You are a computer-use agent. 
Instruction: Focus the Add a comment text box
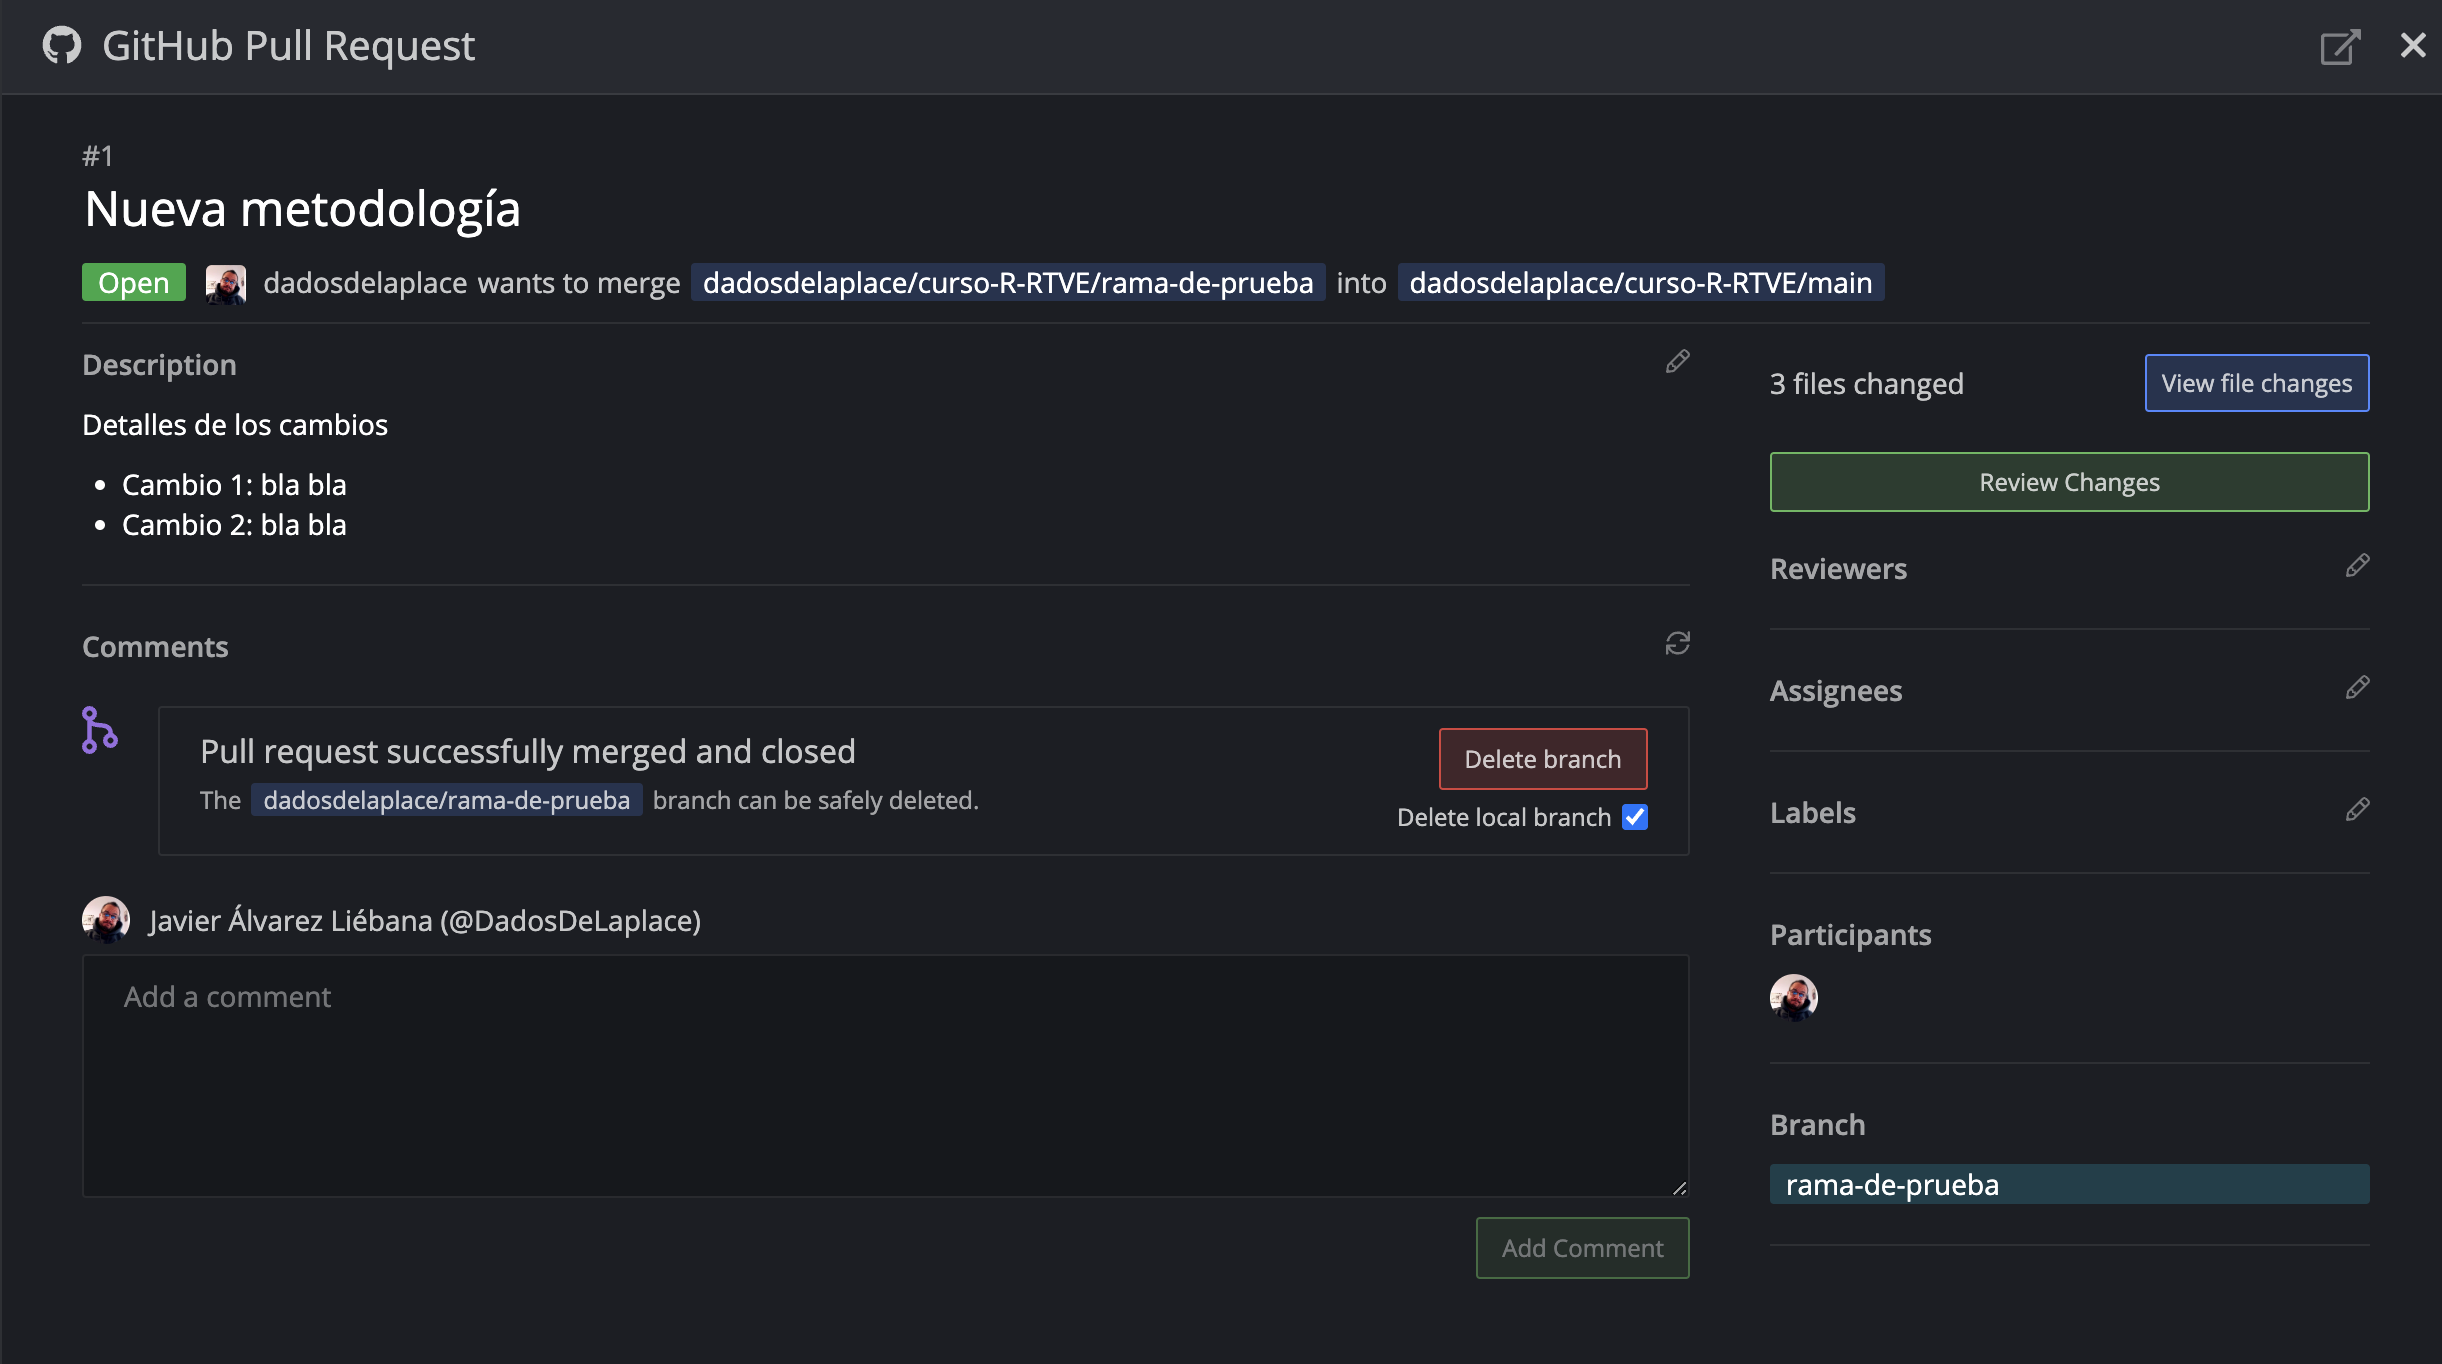[x=885, y=1076]
